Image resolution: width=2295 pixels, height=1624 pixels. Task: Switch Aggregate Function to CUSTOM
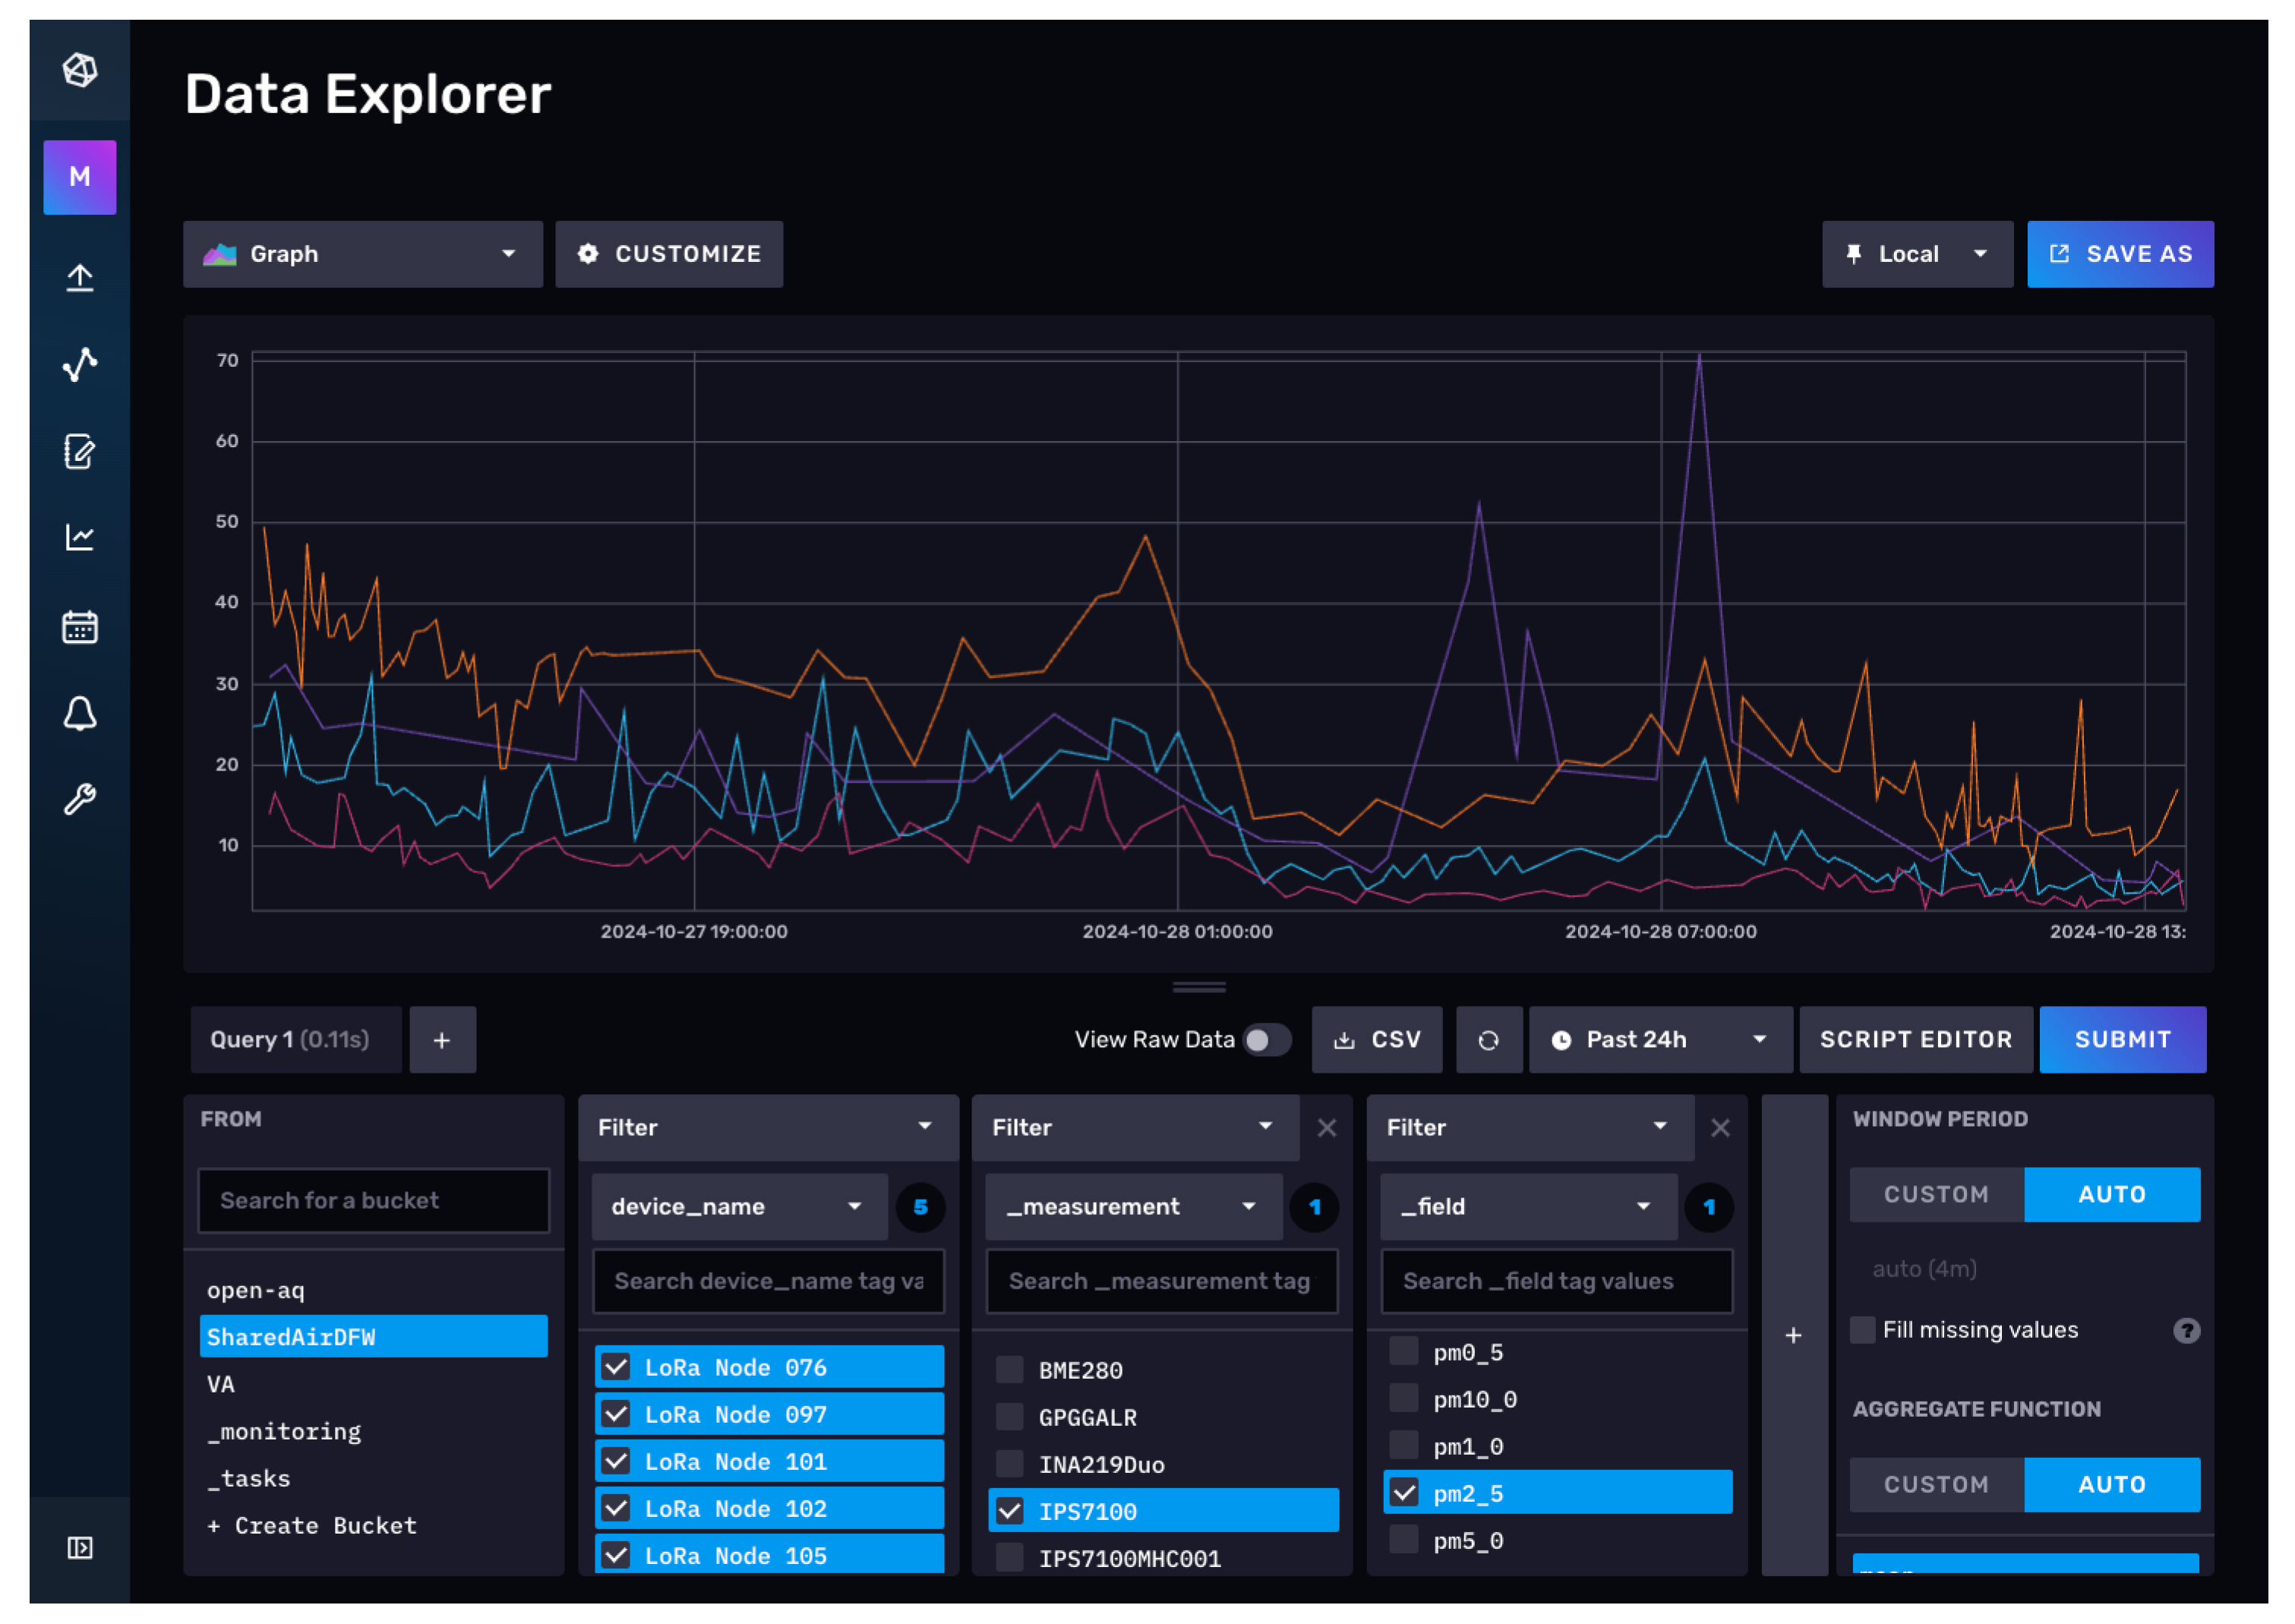(1936, 1485)
